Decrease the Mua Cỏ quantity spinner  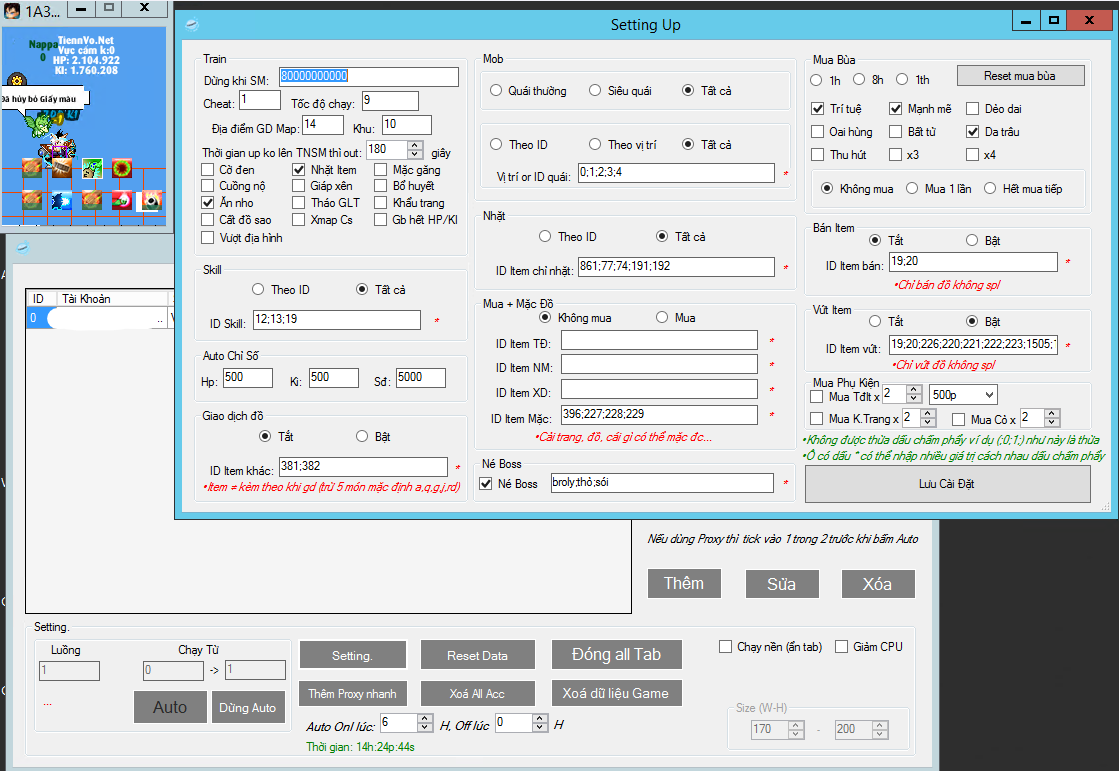(x=1052, y=423)
